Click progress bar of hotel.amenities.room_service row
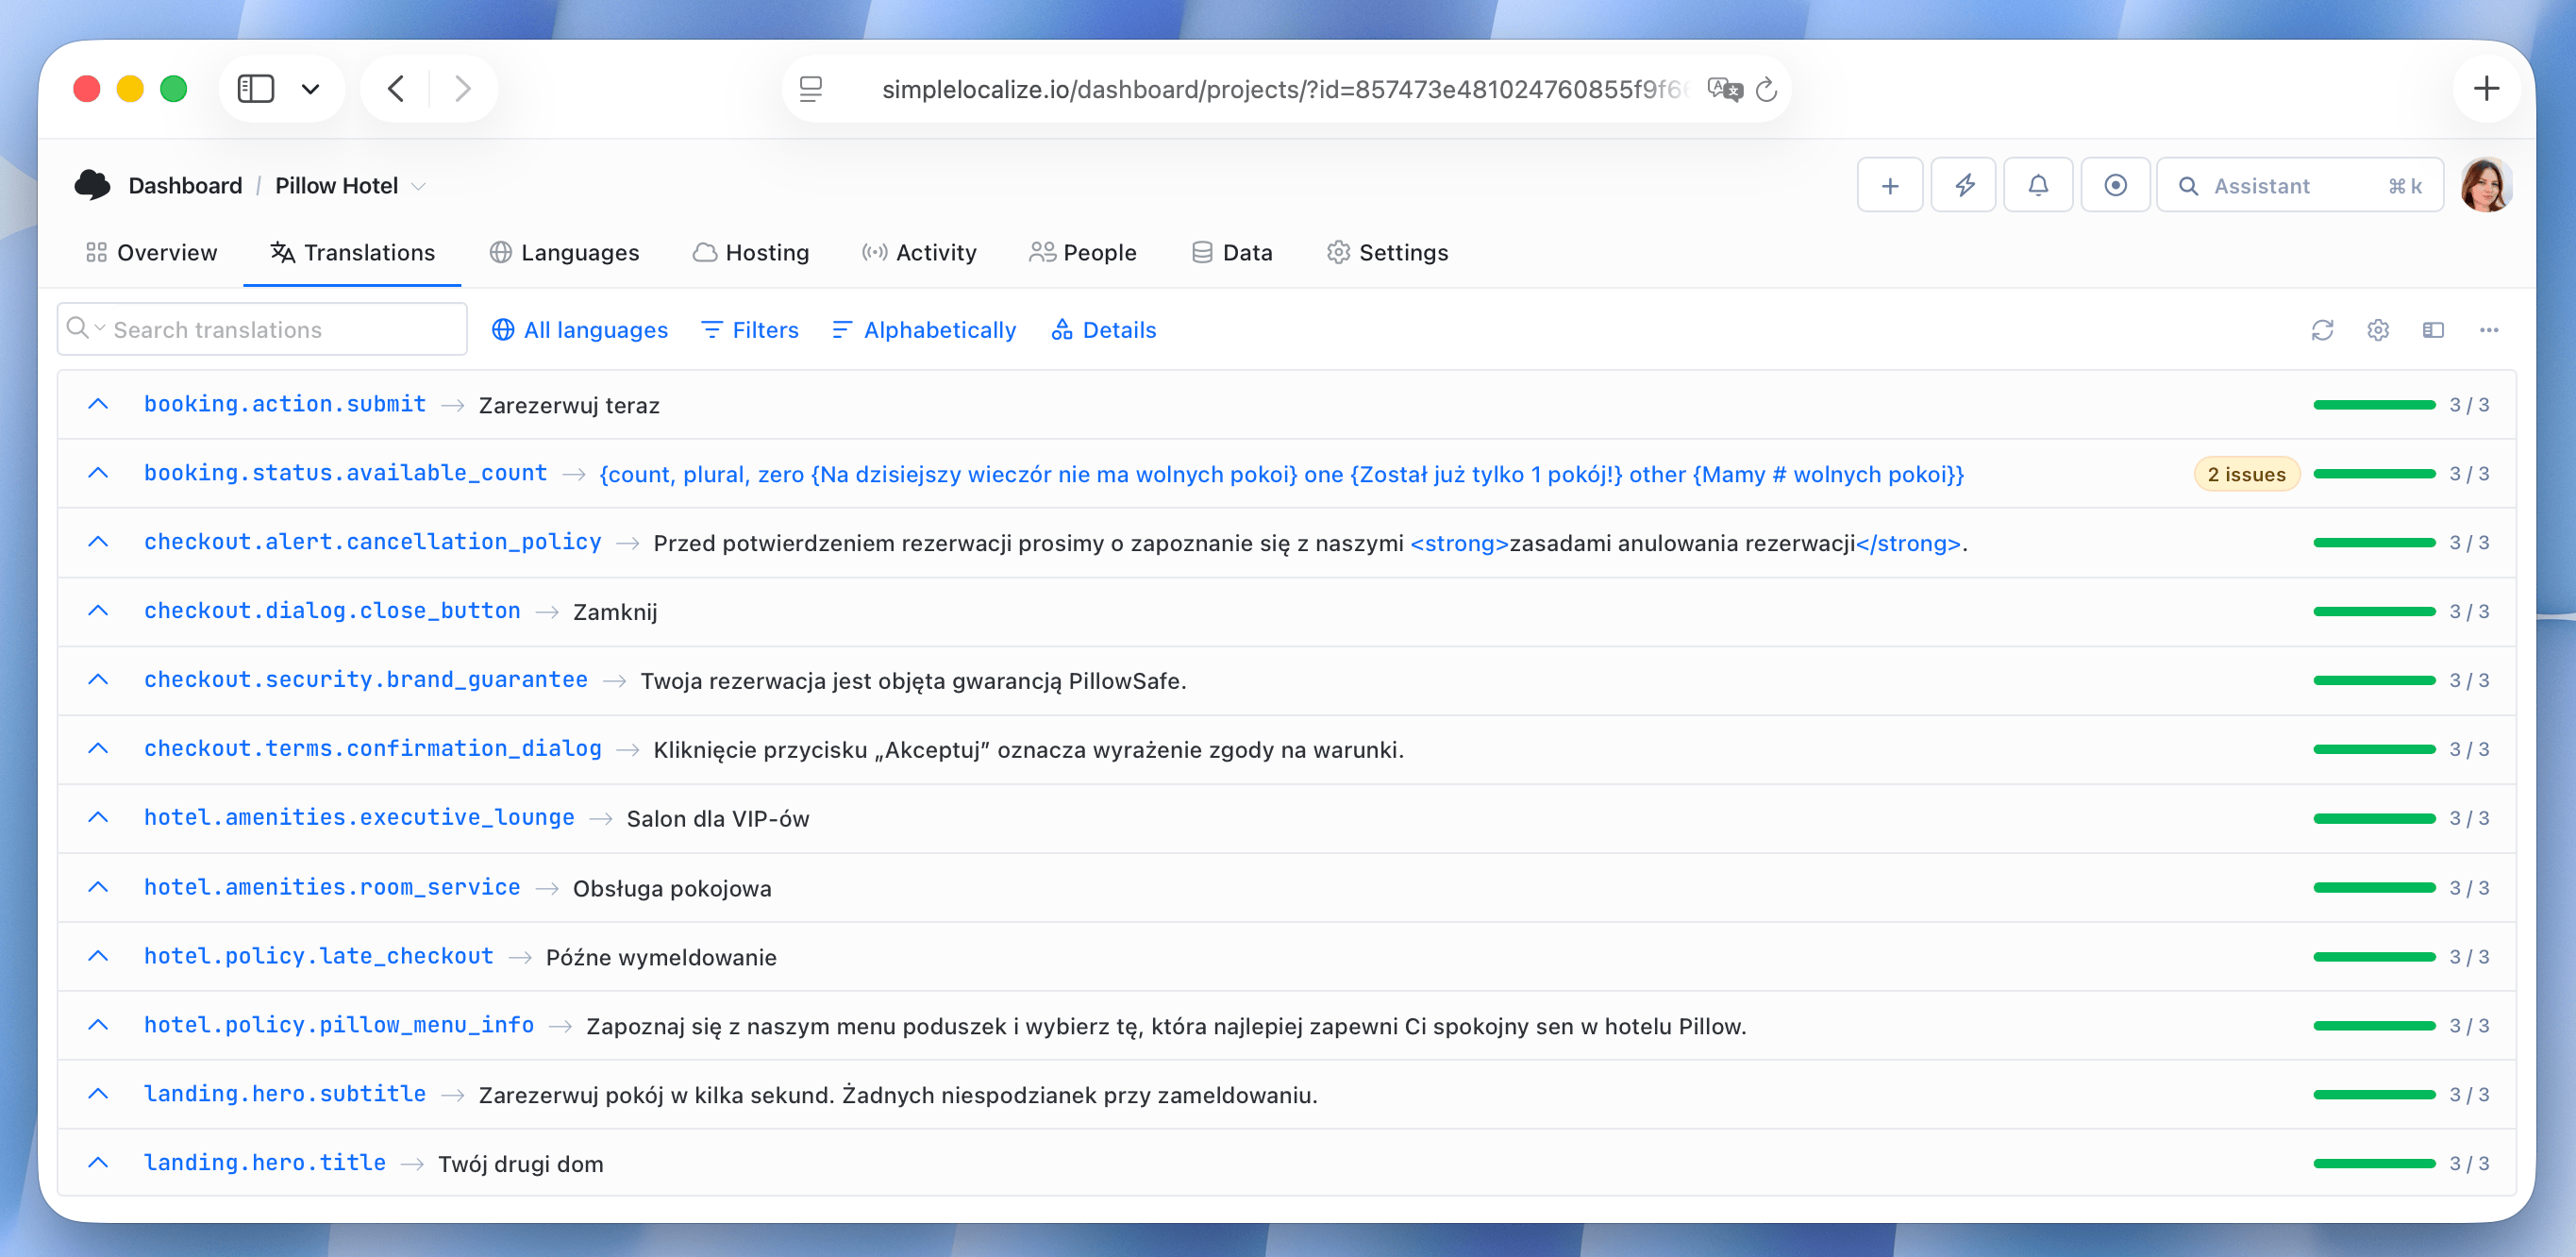This screenshot has width=2576, height=1257. tap(2374, 888)
